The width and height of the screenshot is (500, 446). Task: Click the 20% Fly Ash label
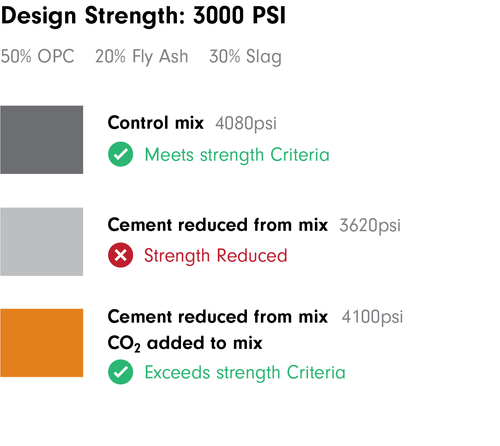pos(142,57)
